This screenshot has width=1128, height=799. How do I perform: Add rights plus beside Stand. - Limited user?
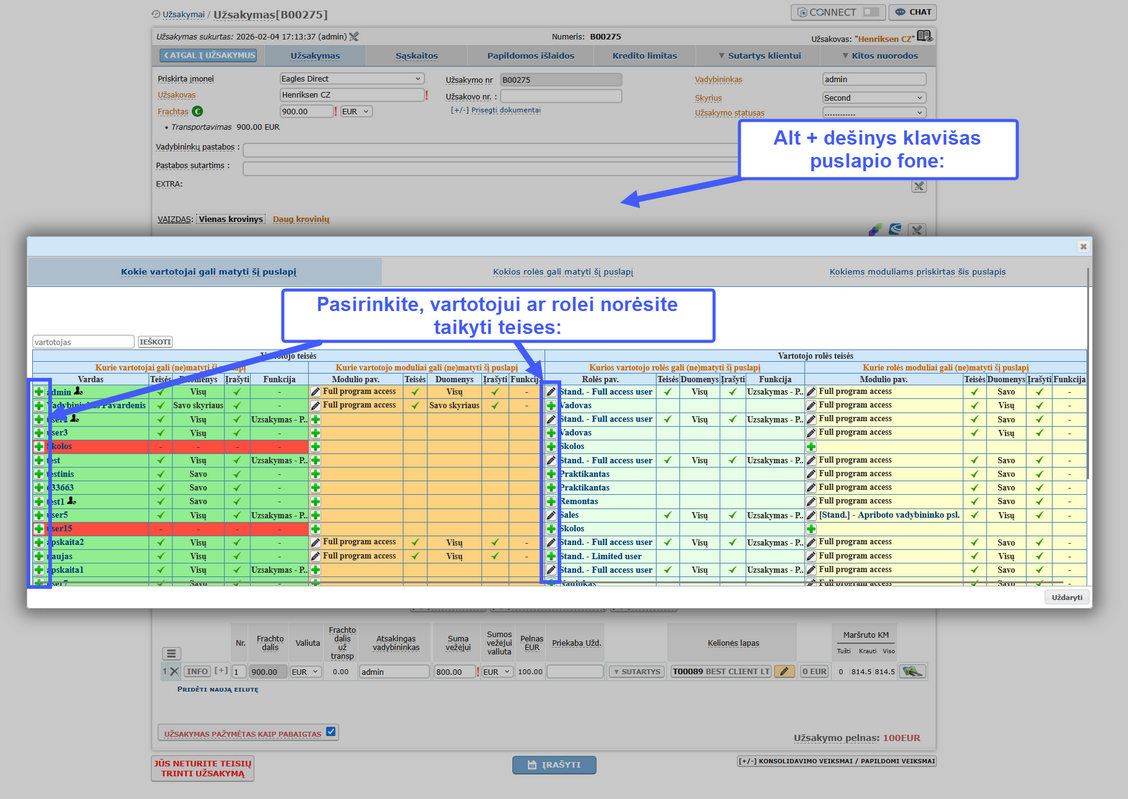(x=551, y=556)
